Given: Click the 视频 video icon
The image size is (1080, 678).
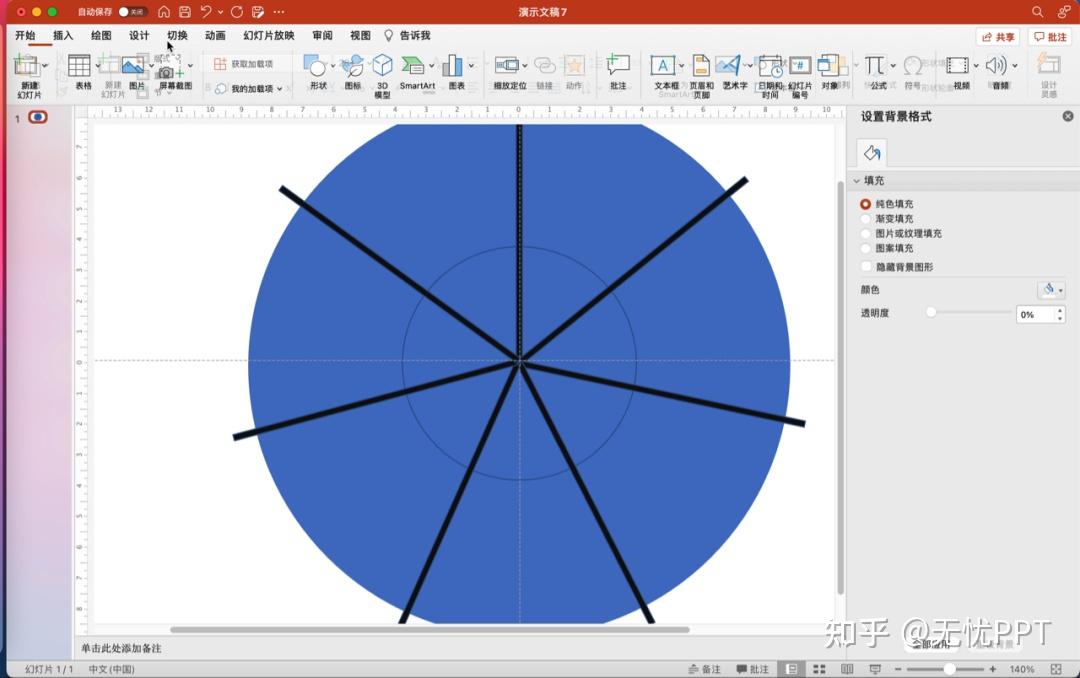Looking at the screenshot, I should 957,66.
